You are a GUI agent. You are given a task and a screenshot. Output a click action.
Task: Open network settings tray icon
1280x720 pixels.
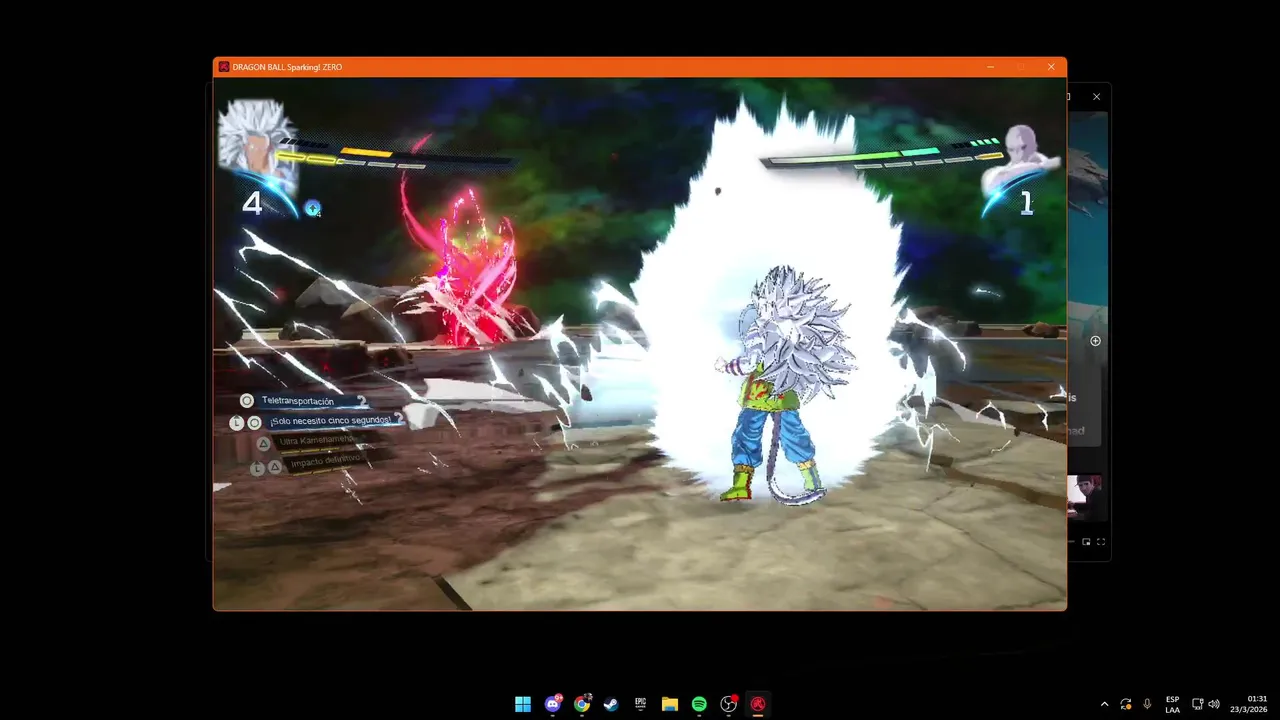[1197, 704]
